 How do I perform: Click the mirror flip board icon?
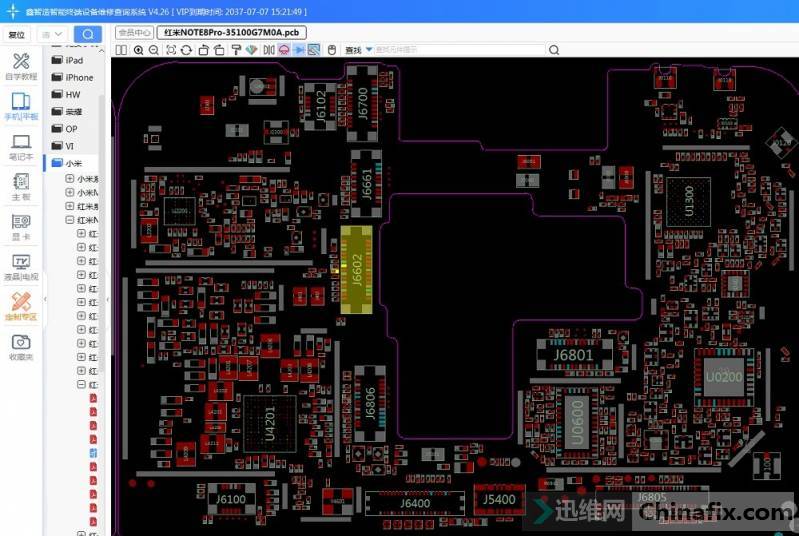pos(268,50)
